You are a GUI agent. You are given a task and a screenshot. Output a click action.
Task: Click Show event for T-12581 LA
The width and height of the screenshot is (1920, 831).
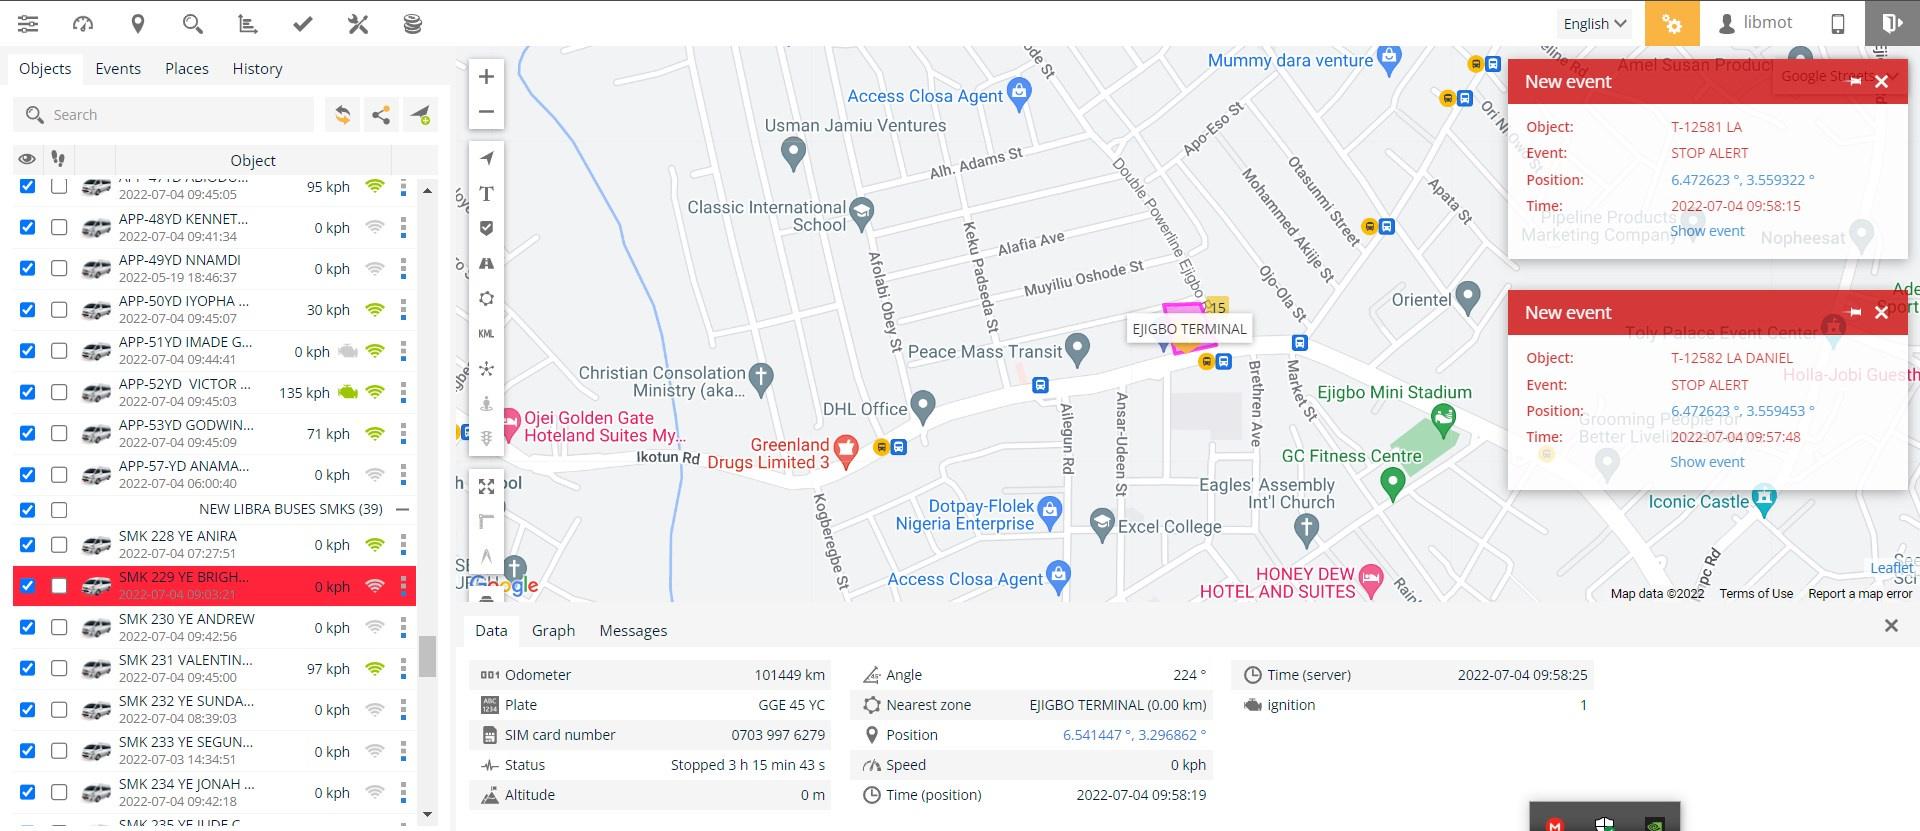coord(1707,231)
